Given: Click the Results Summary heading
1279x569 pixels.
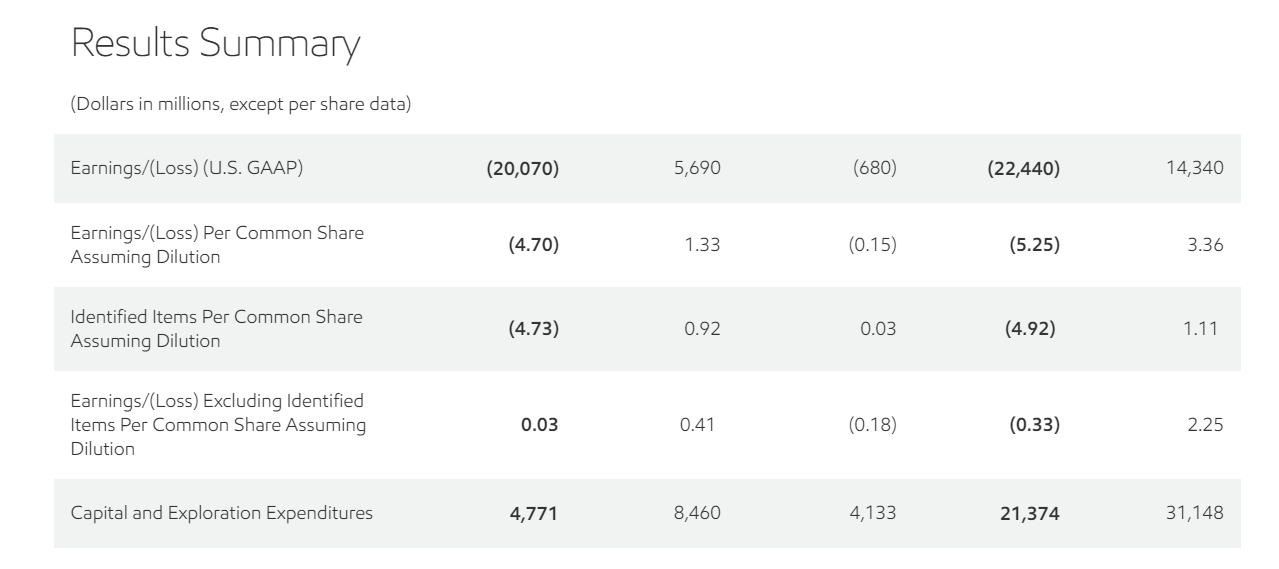Looking at the screenshot, I should 214,45.
